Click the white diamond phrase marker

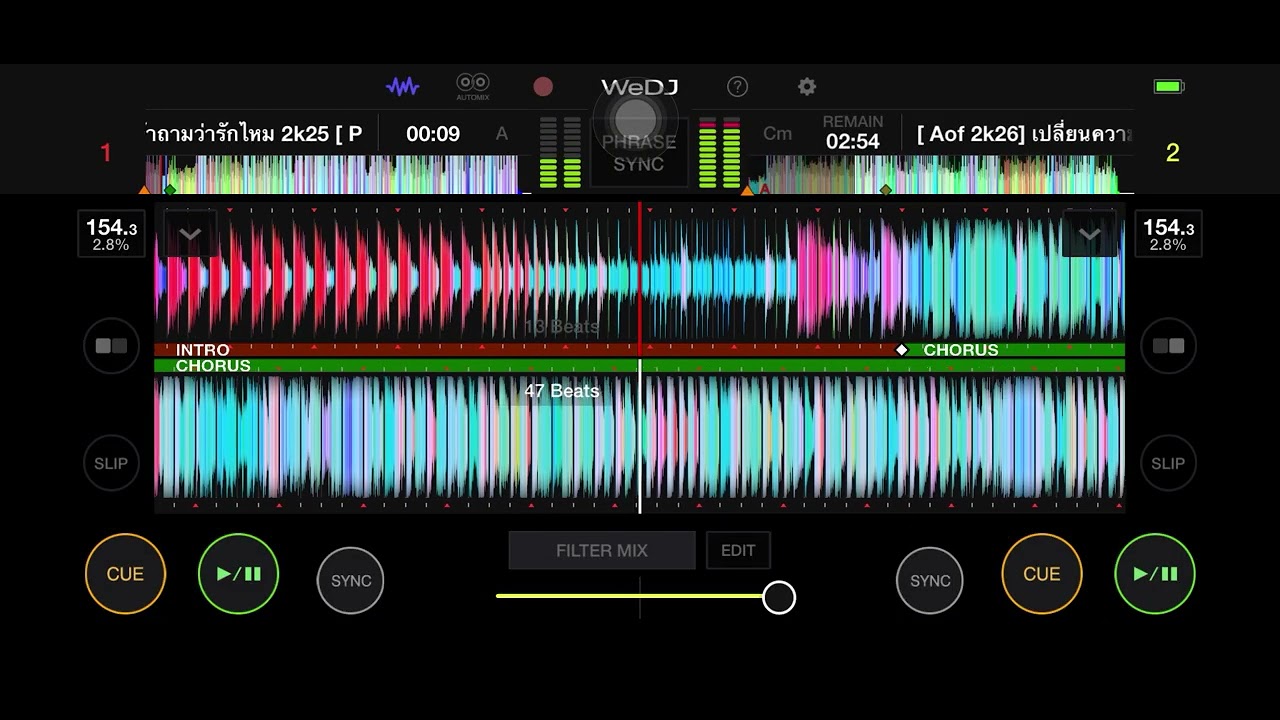[x=902, y=350]
